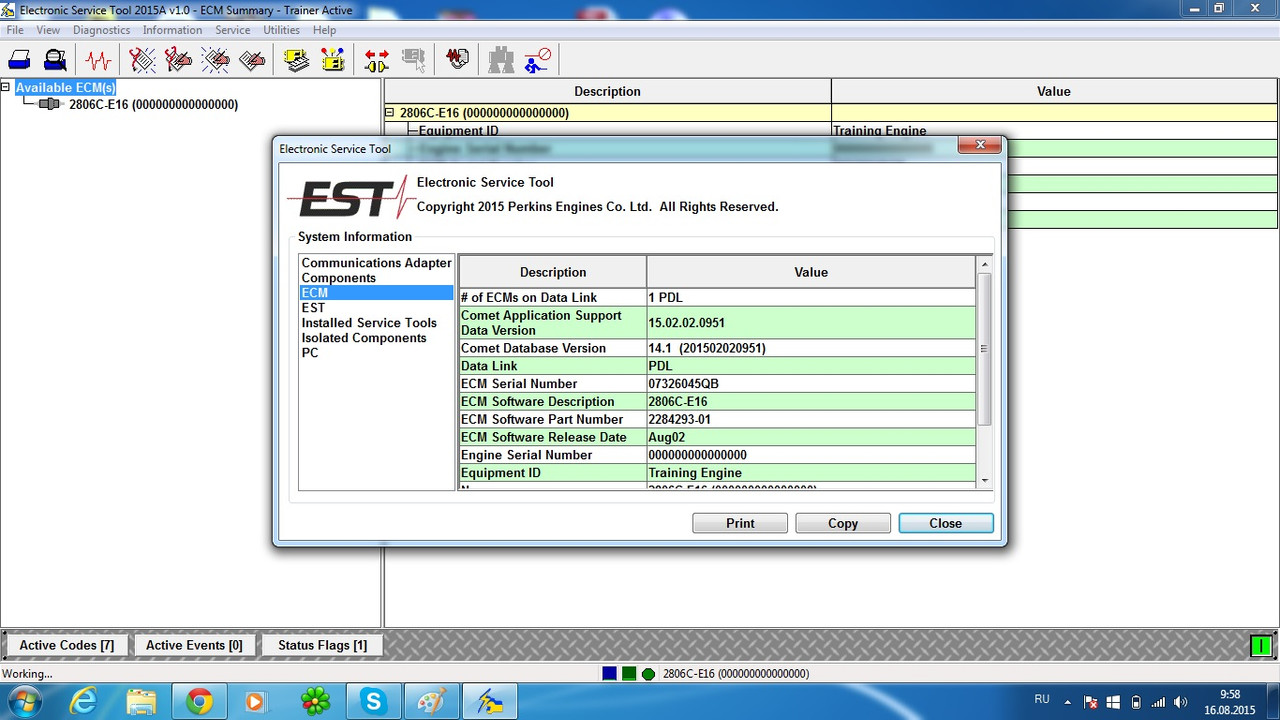Click the Value column header in dialog
The width and height of the screenshot is (1280, 720).
(x=811, y=272)
